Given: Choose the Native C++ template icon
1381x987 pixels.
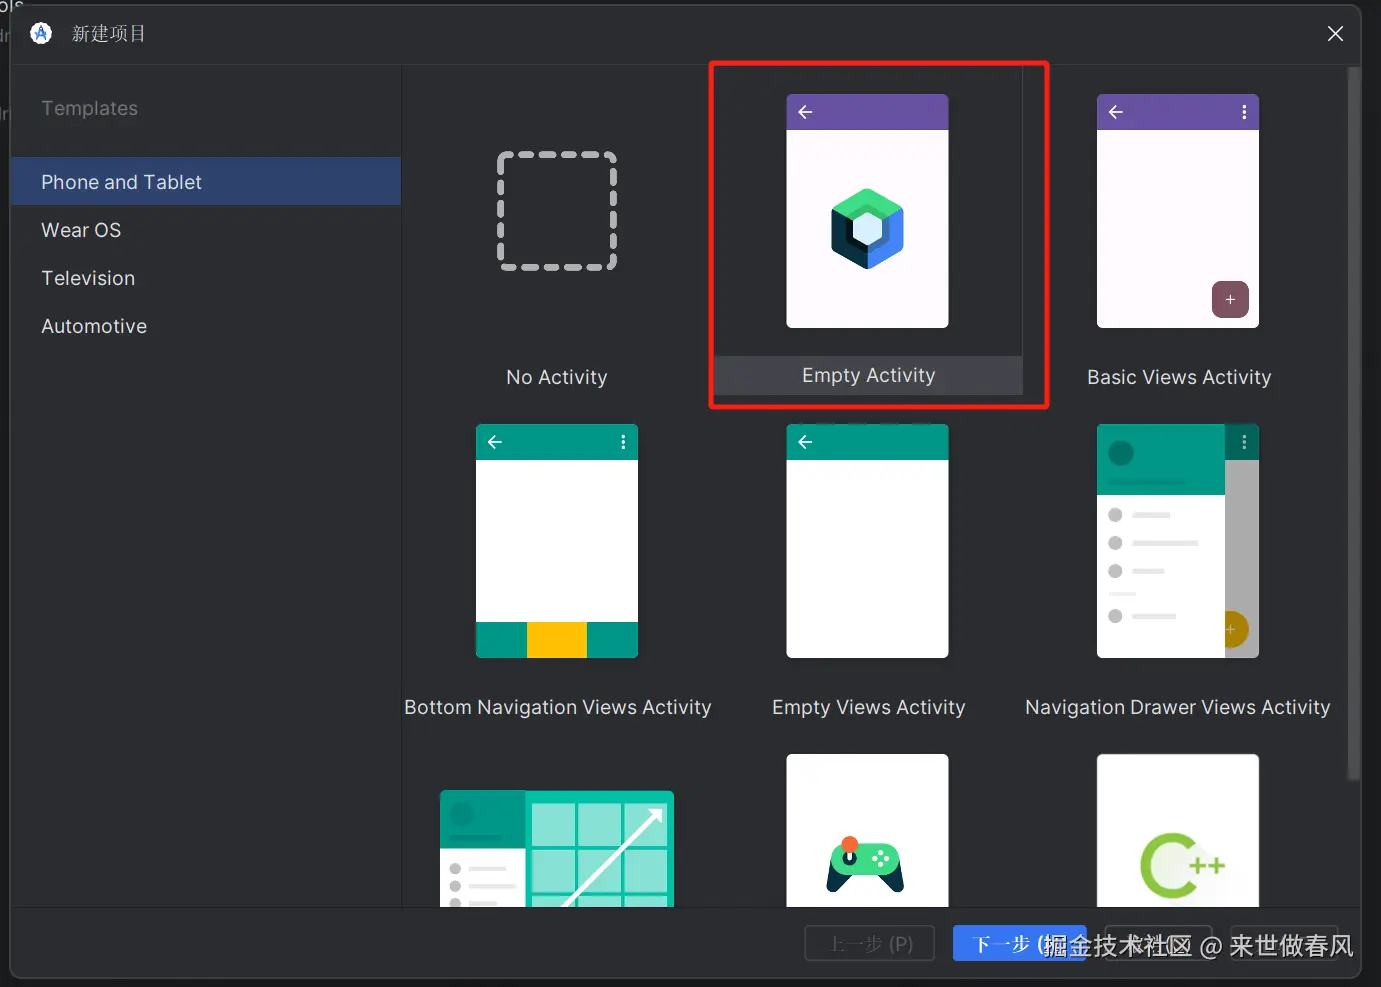Looking at the screenshot, I should 1178,831.
